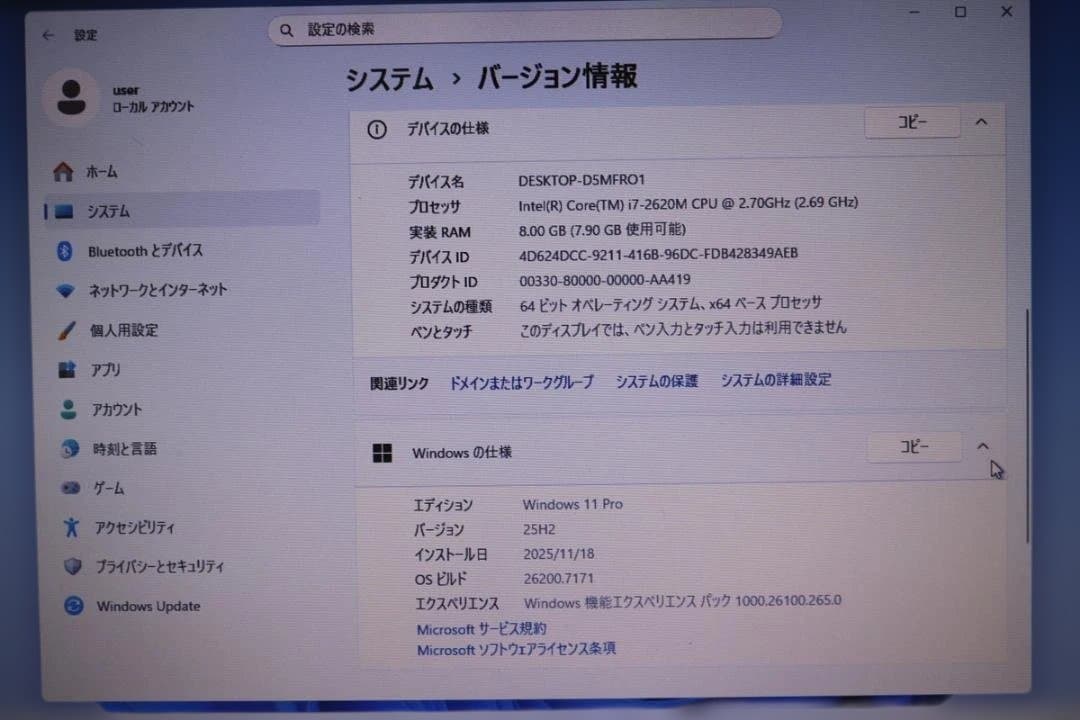Click the Bluetooth icon in sidebar

(x=65, y=251)
